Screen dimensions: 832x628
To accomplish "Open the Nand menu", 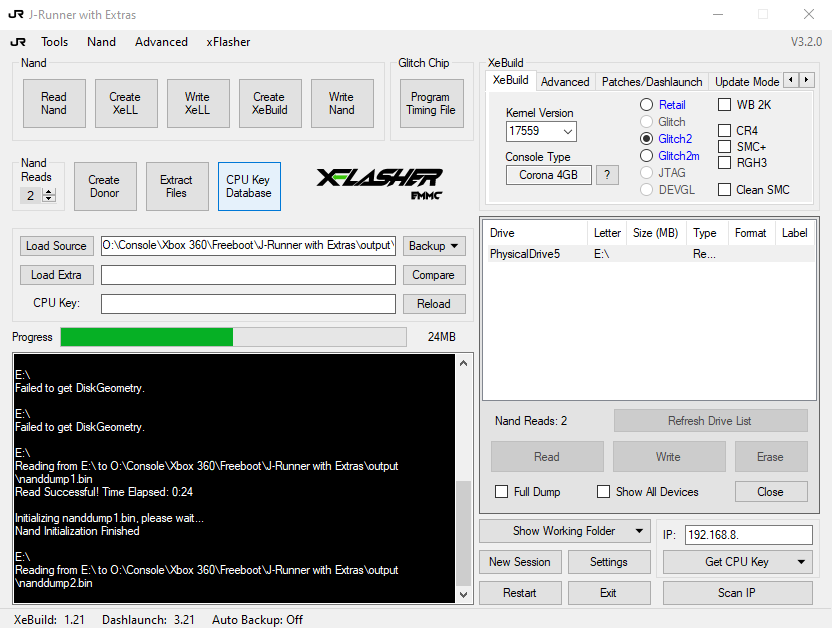I will click(101, 42).
